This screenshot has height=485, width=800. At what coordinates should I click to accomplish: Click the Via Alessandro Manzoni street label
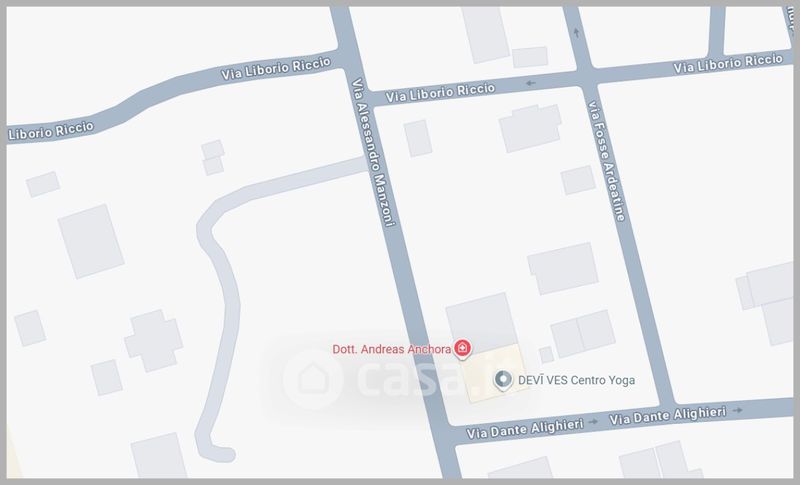pos(374,152)
